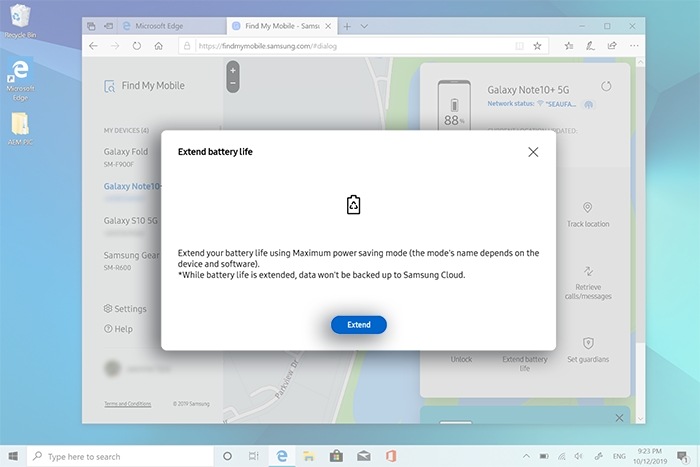Click the Edge icon on taskbar
Viewport: 700px width, 467px height.
[282, 456]
